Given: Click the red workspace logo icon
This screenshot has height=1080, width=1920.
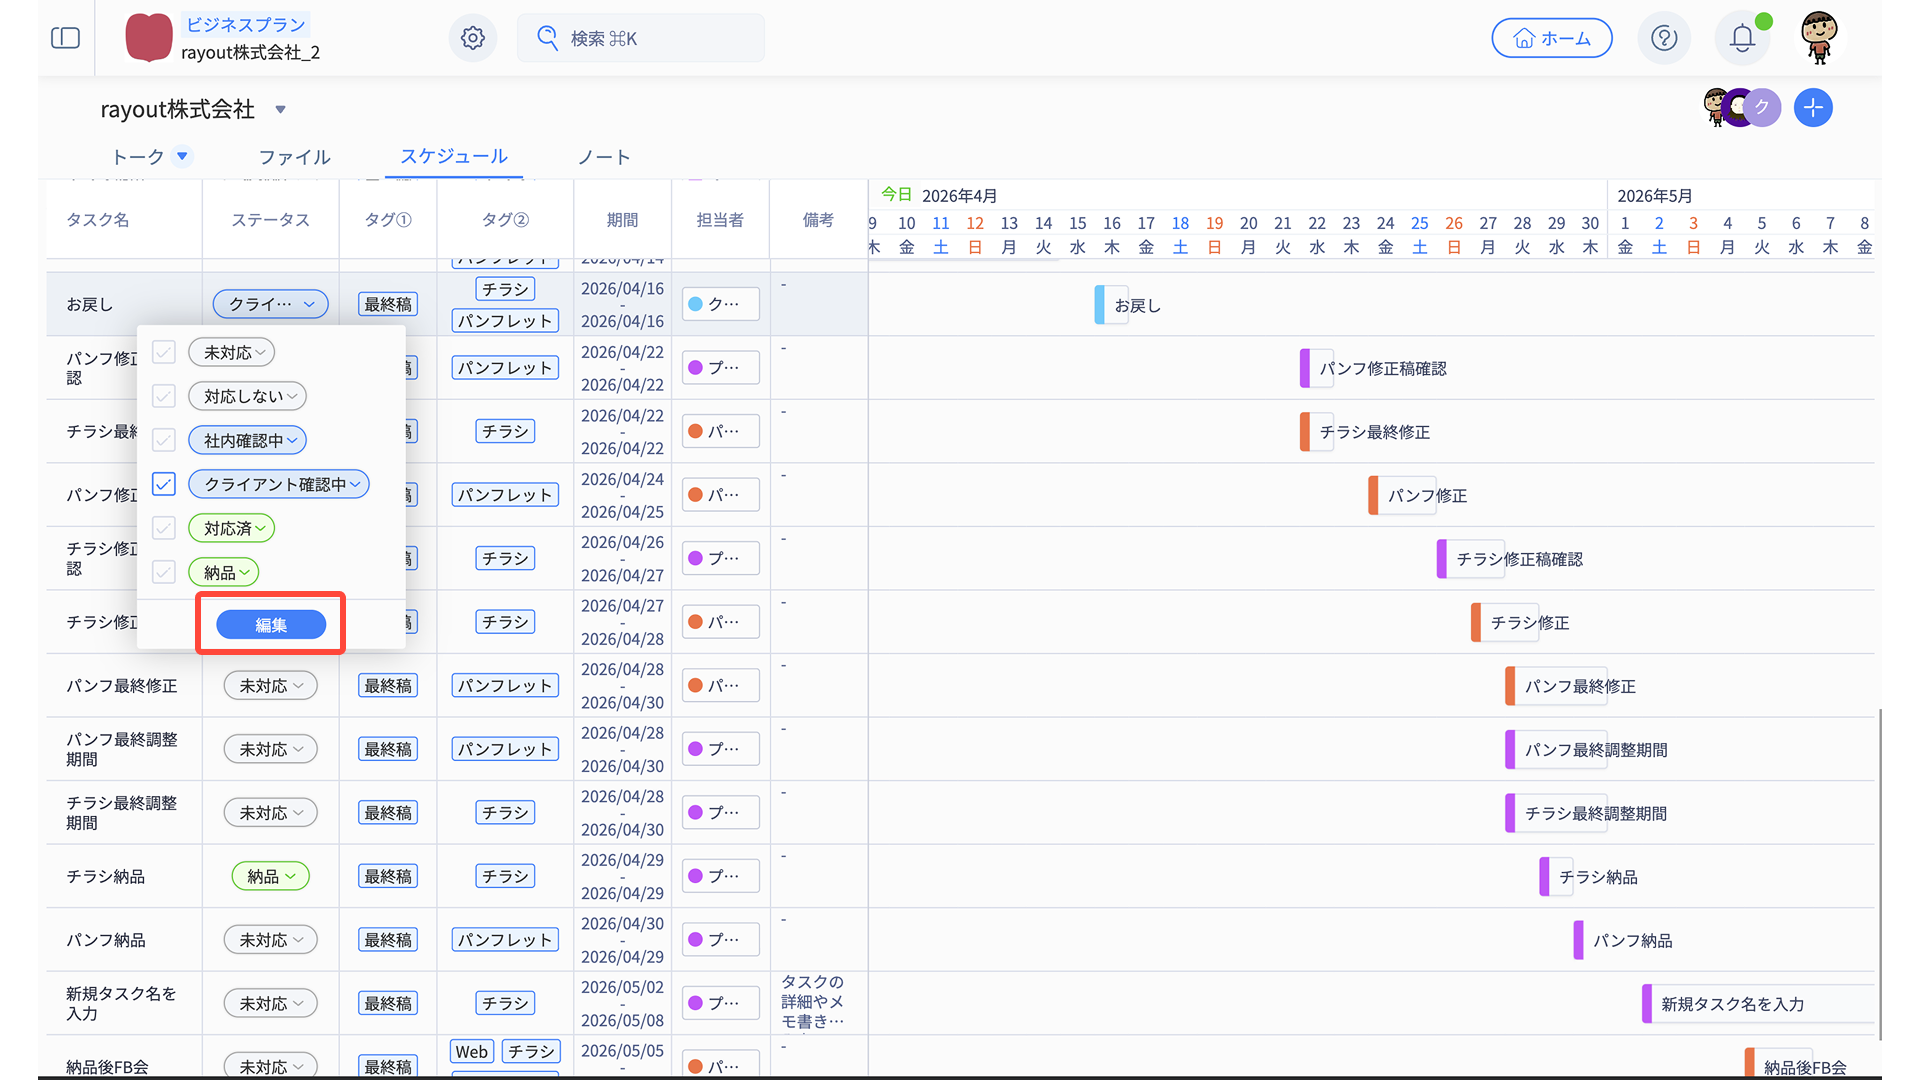Looking at the screenshot, I should tap(149, 38).
